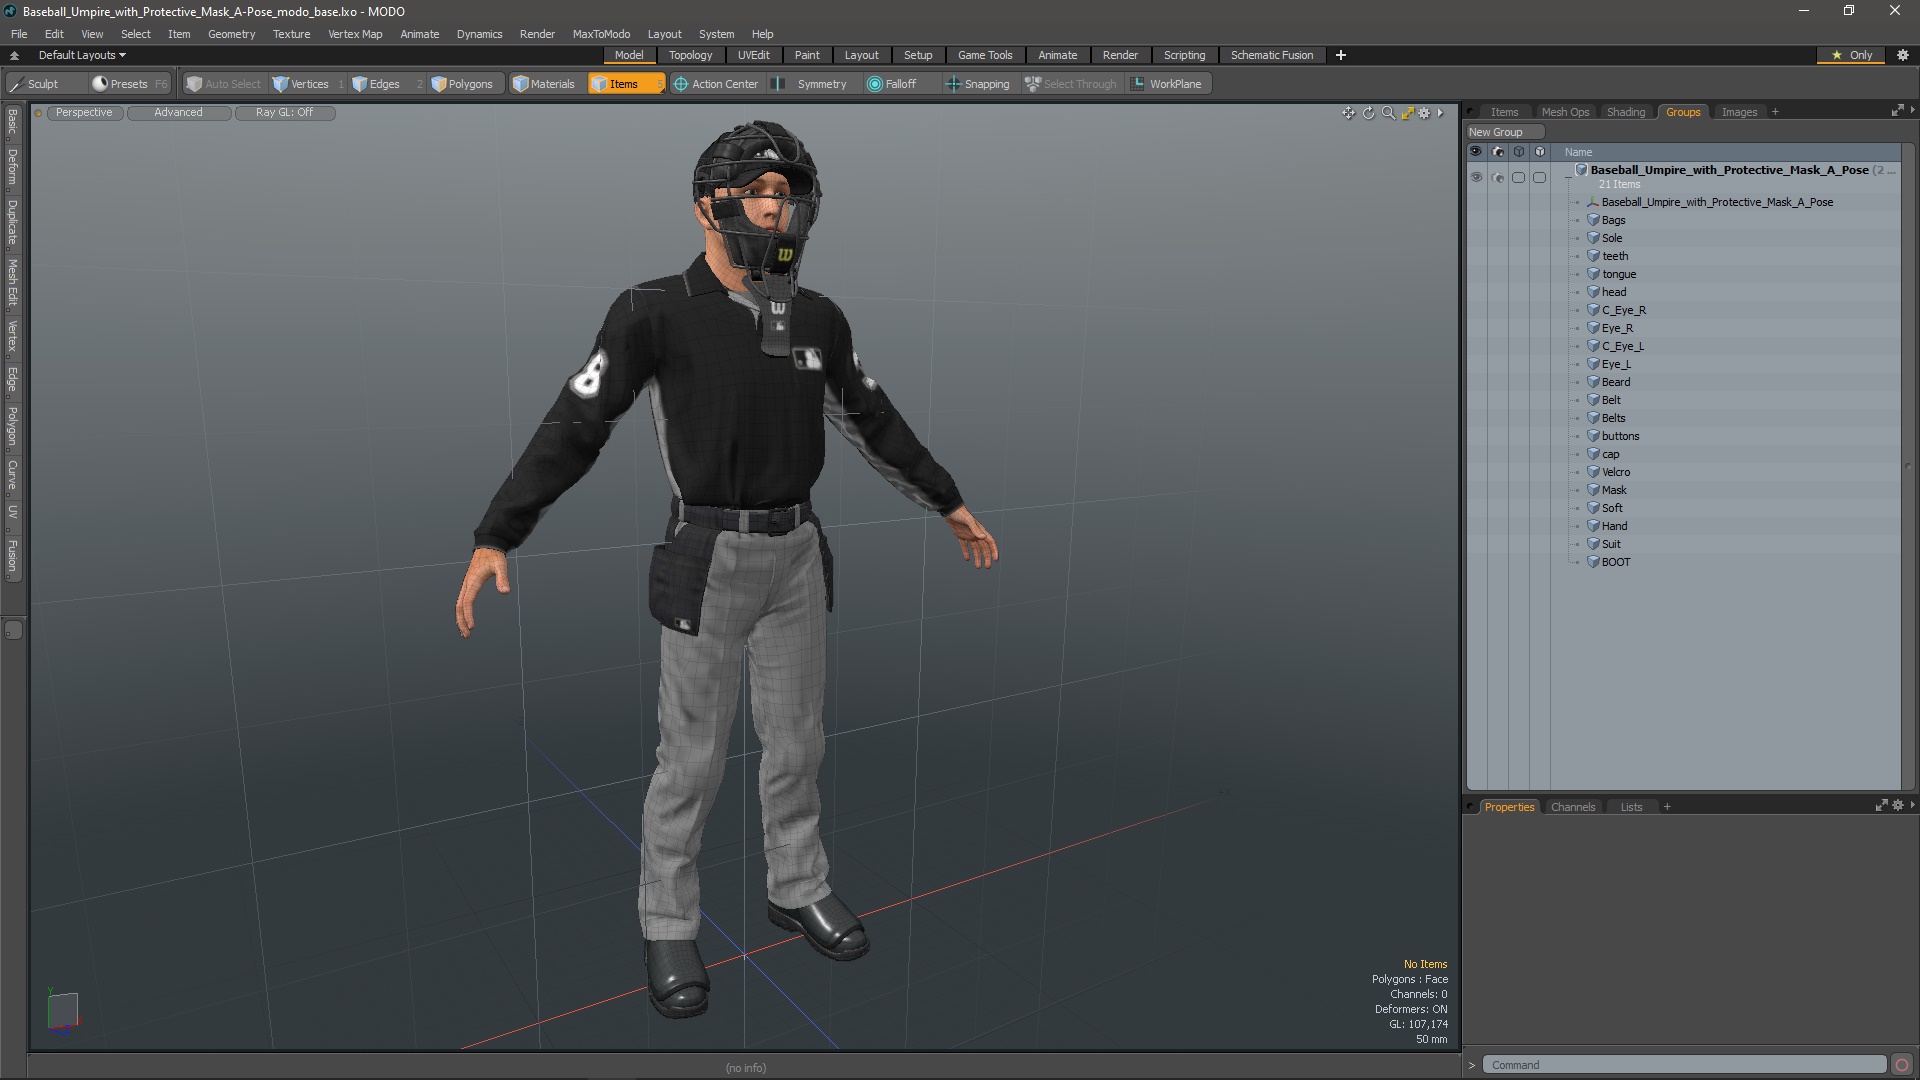Click the viewport zoom magnifier icon

(1388, 113)
